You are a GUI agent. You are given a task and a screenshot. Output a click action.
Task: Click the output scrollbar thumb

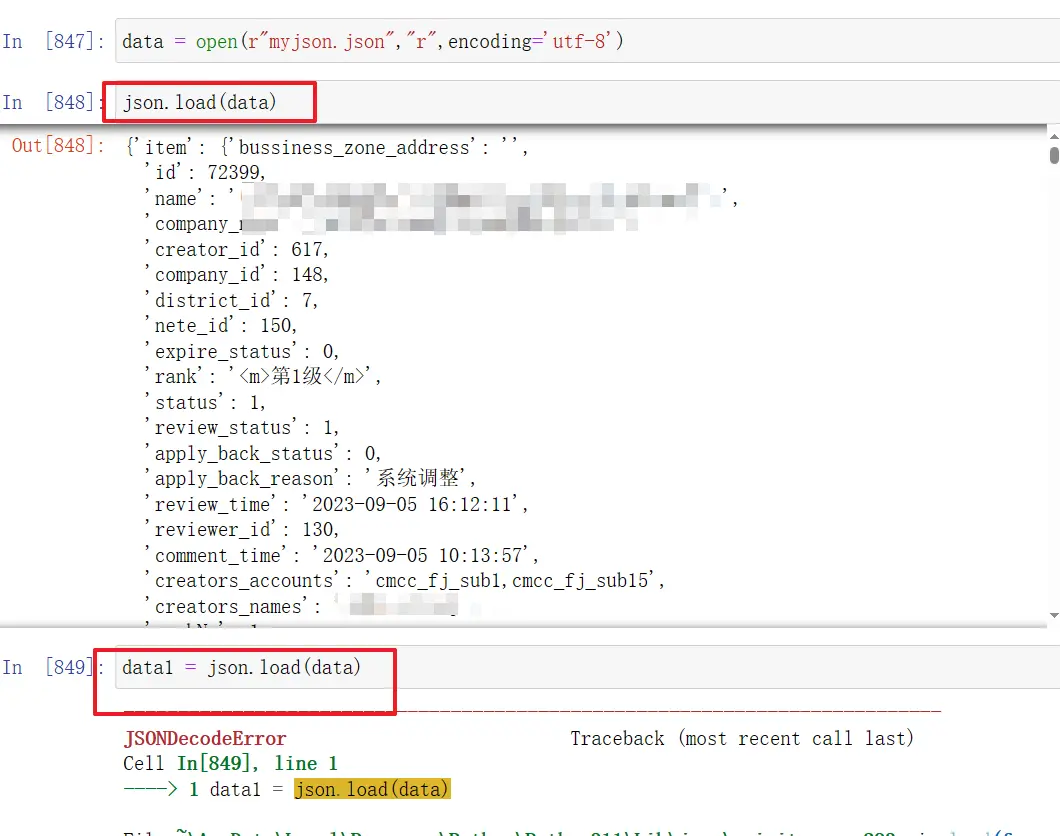point(1053,155)
